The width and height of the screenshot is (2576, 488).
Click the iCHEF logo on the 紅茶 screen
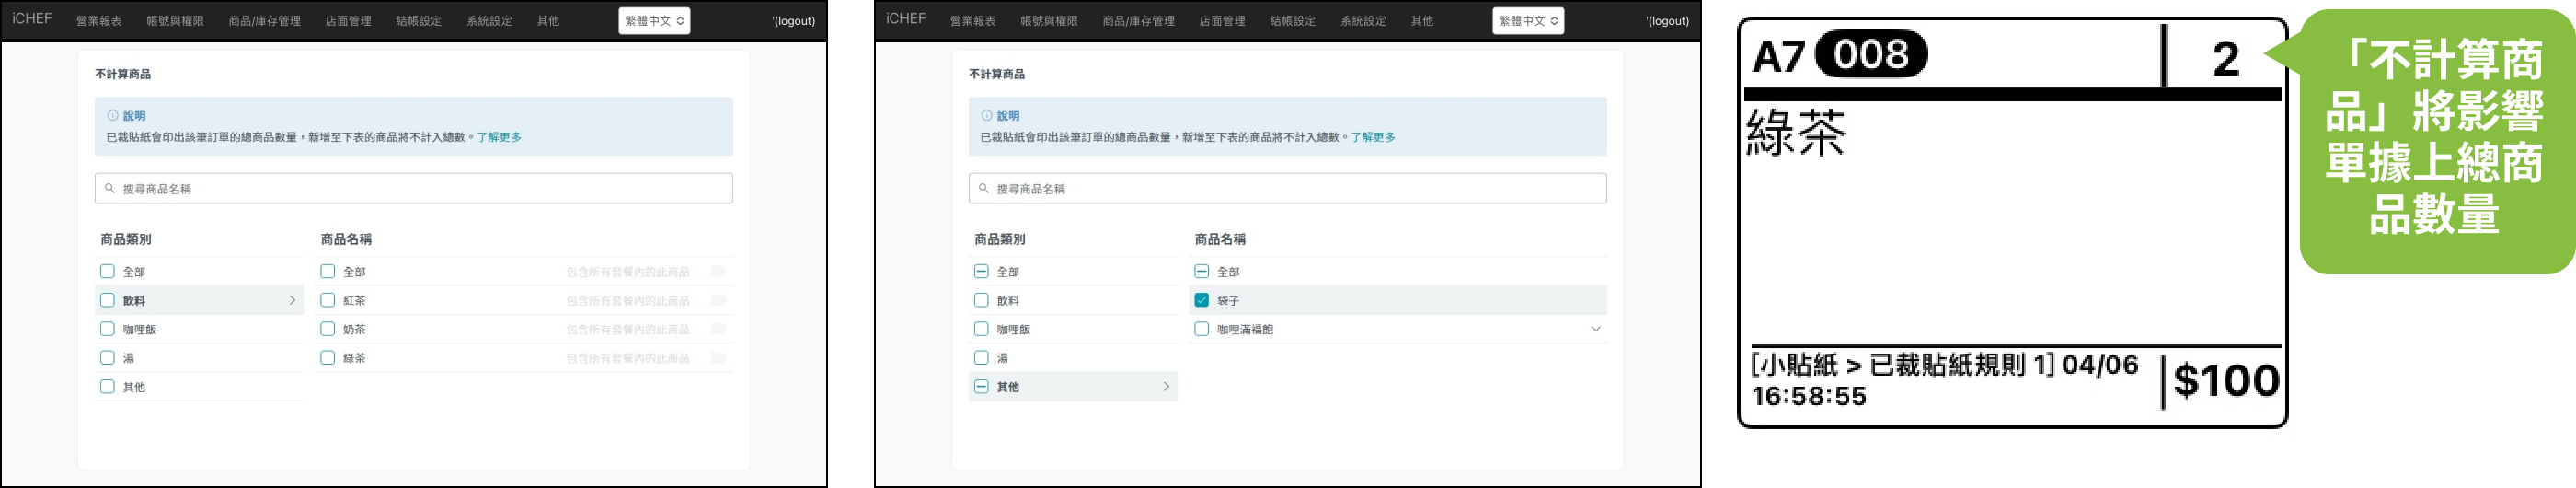tap(32, 19)
